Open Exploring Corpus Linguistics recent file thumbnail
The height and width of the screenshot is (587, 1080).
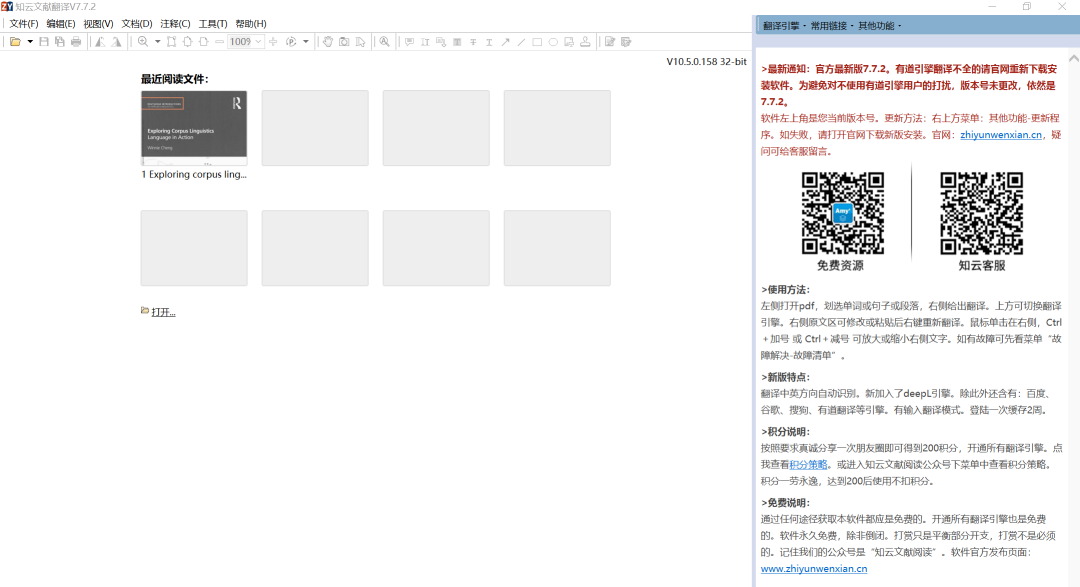click(194, 127)
